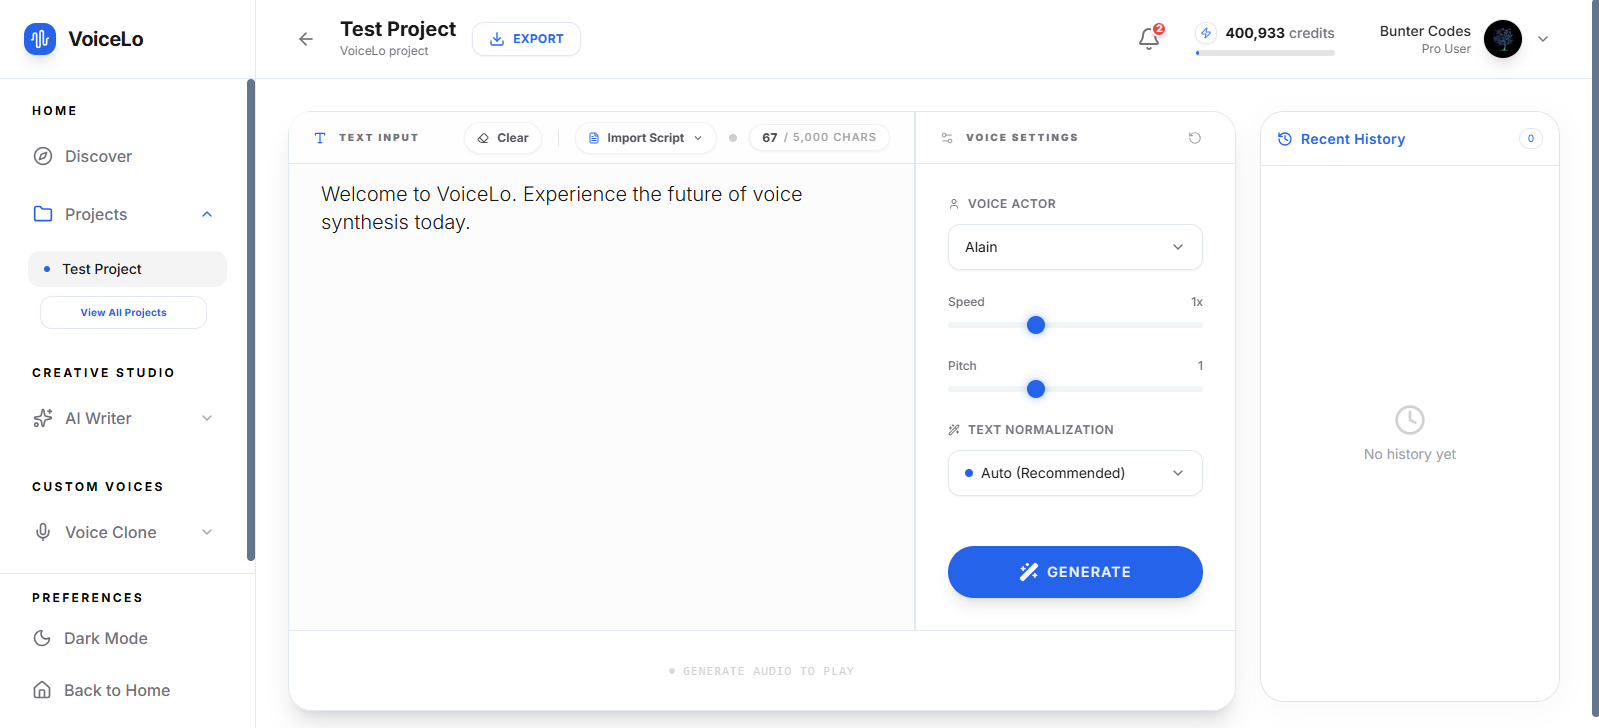The height and width of the screenshot is (728, 1599).
Task: Click inside the script text area
Action: point(601,396)
